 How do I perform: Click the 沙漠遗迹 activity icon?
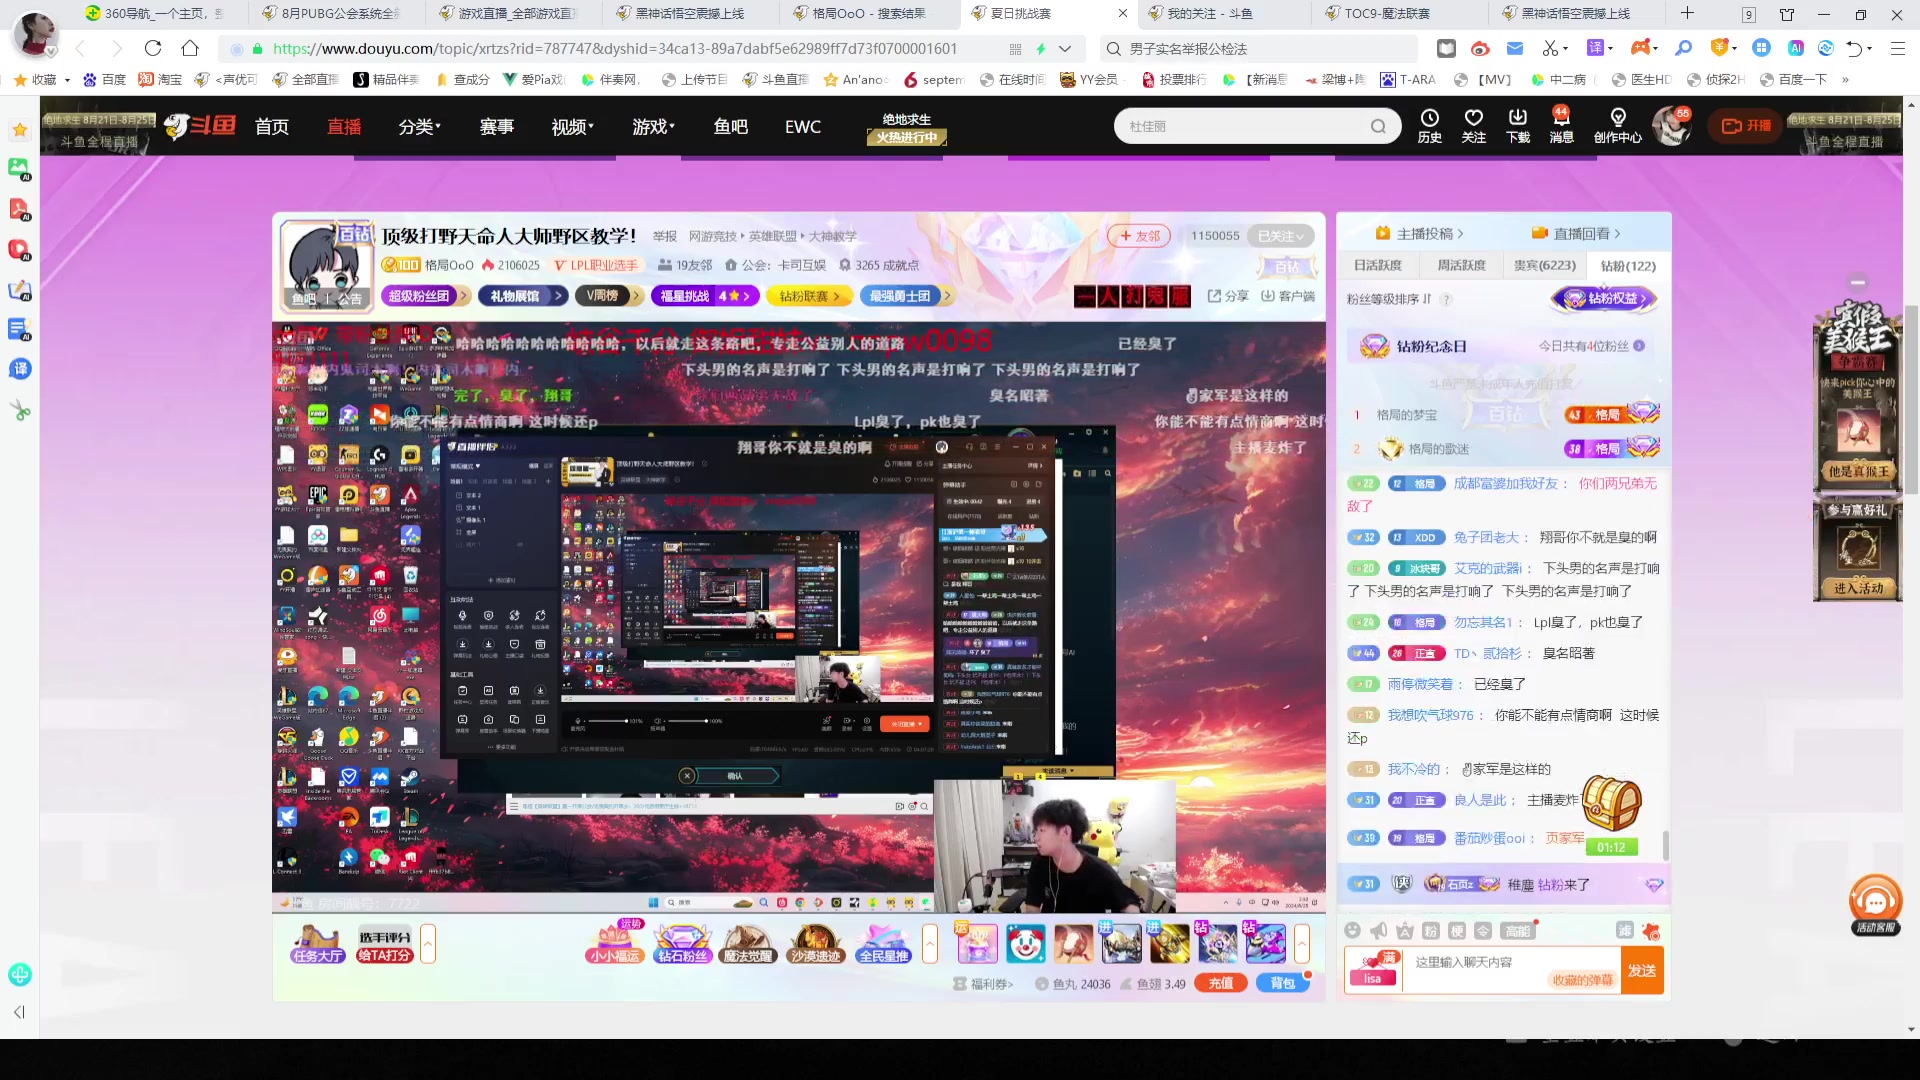815,944
